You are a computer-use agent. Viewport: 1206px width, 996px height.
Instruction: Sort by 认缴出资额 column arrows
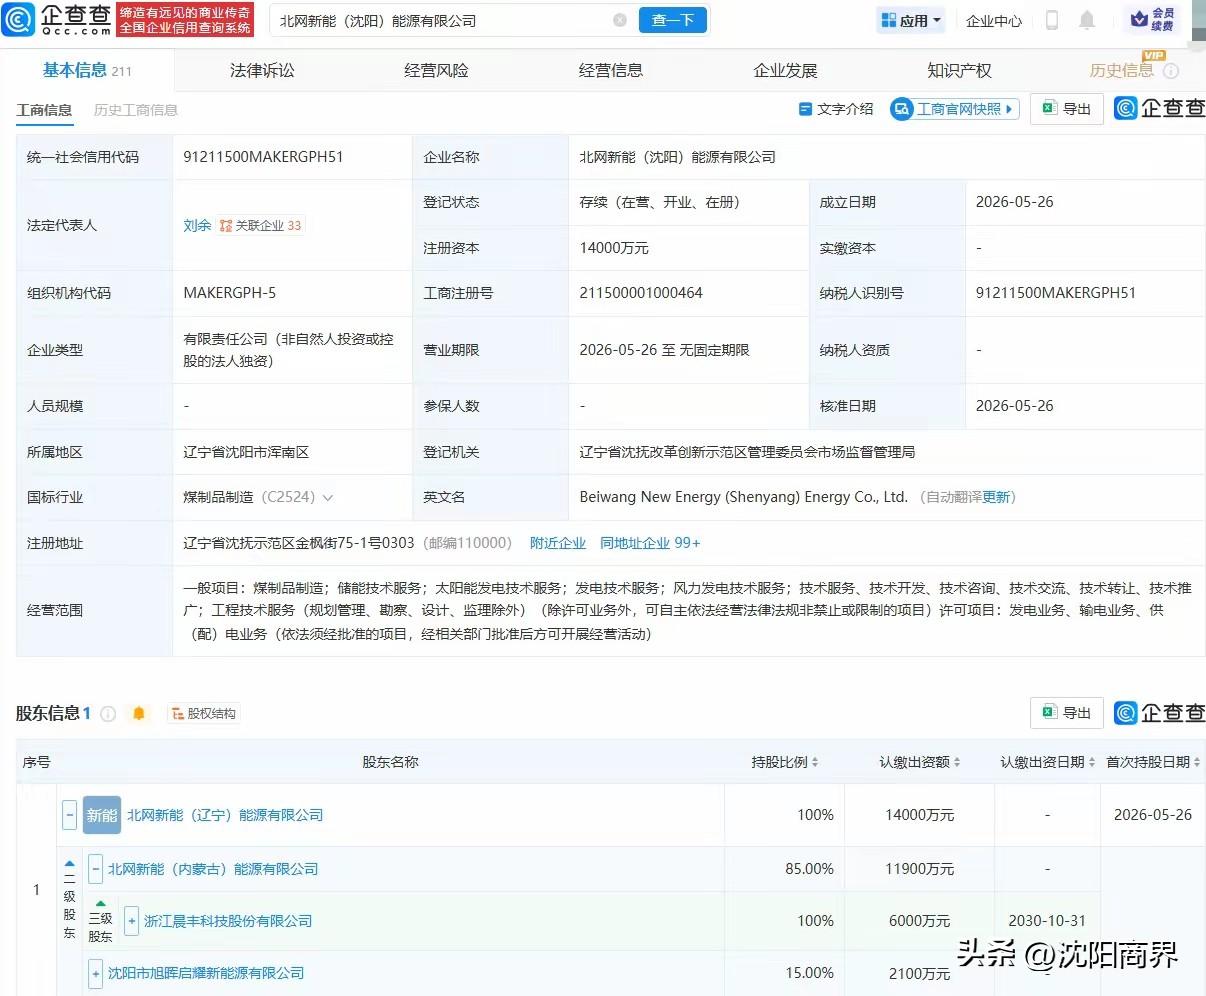[956, 762]
